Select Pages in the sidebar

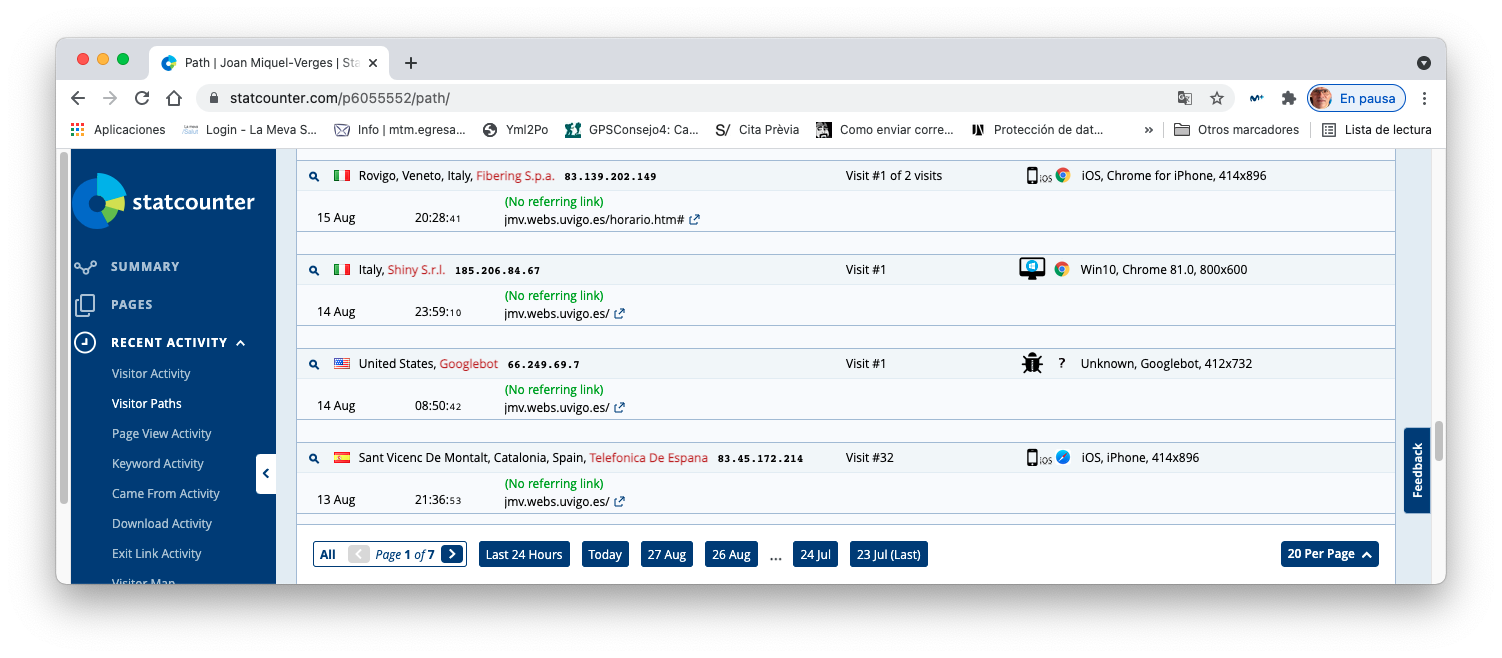[132, 305]
